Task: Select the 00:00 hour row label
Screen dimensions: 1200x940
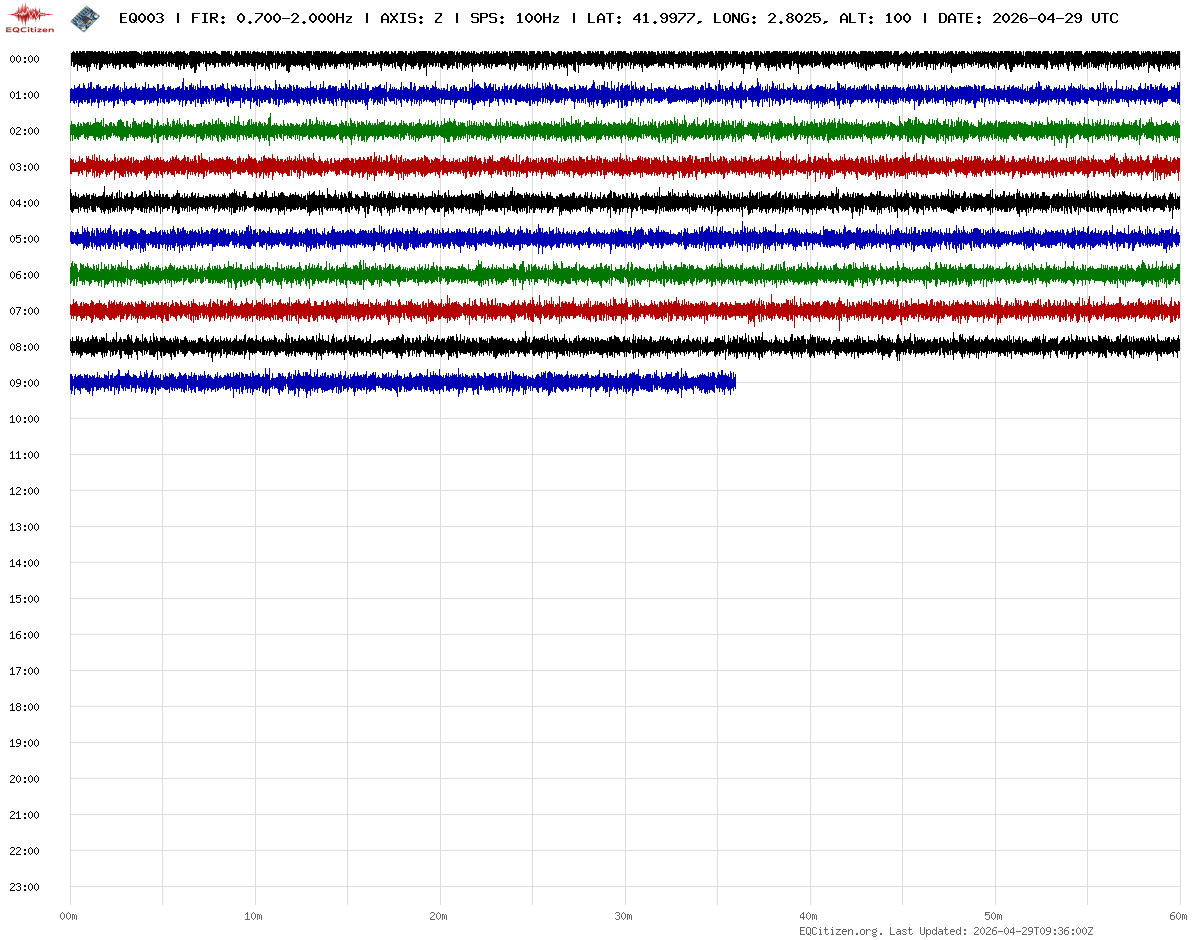Action: pos(24,59)
